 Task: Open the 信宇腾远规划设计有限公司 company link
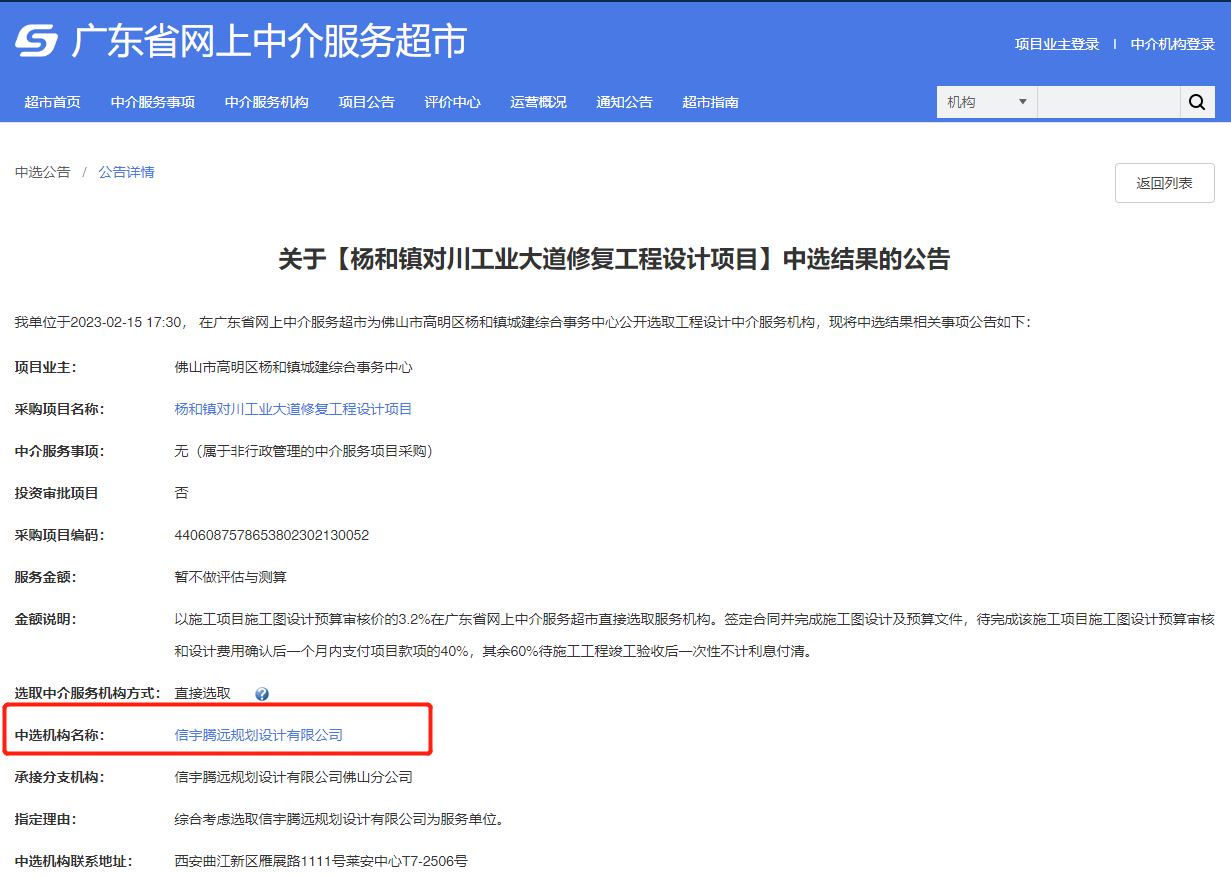click(x=258, y=734)
